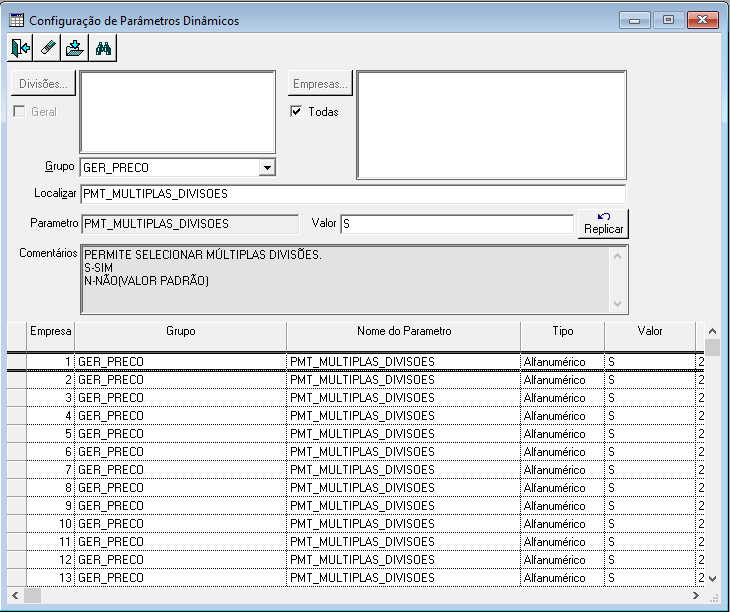
Task: Click comments box scroll down arrow
Action: pos(618,303)
